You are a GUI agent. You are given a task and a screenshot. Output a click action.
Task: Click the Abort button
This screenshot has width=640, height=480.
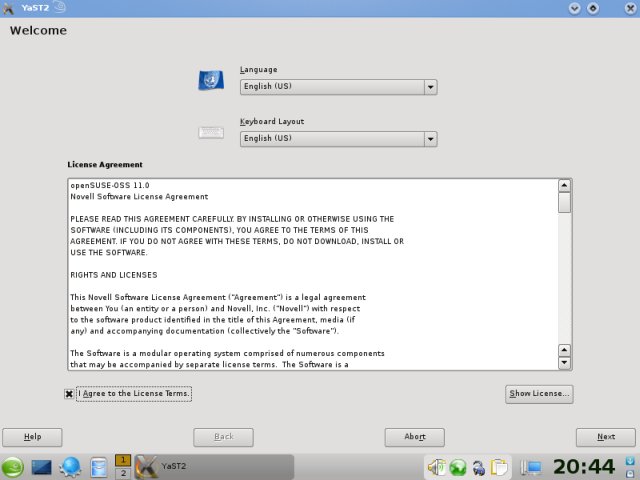pyautogui.click(x=414, y=437)
